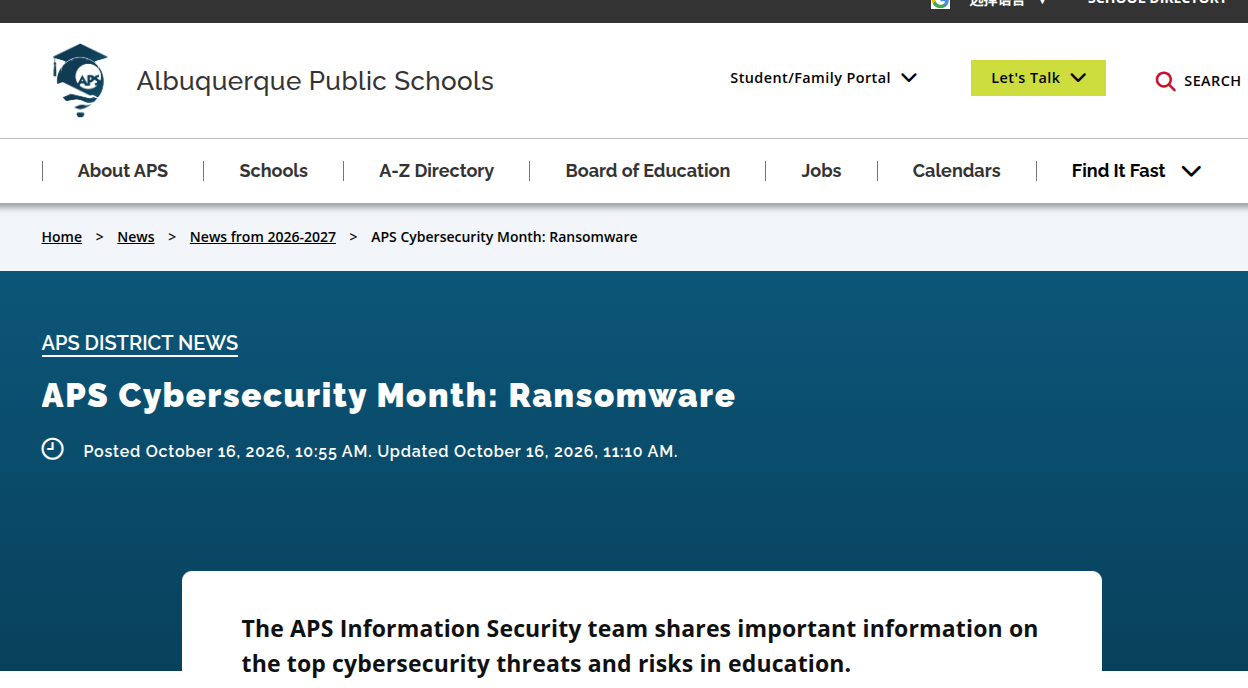This screenshot has width=1248, height=688.
Task: Open the About APS menu item
Action: pos(123,171)
